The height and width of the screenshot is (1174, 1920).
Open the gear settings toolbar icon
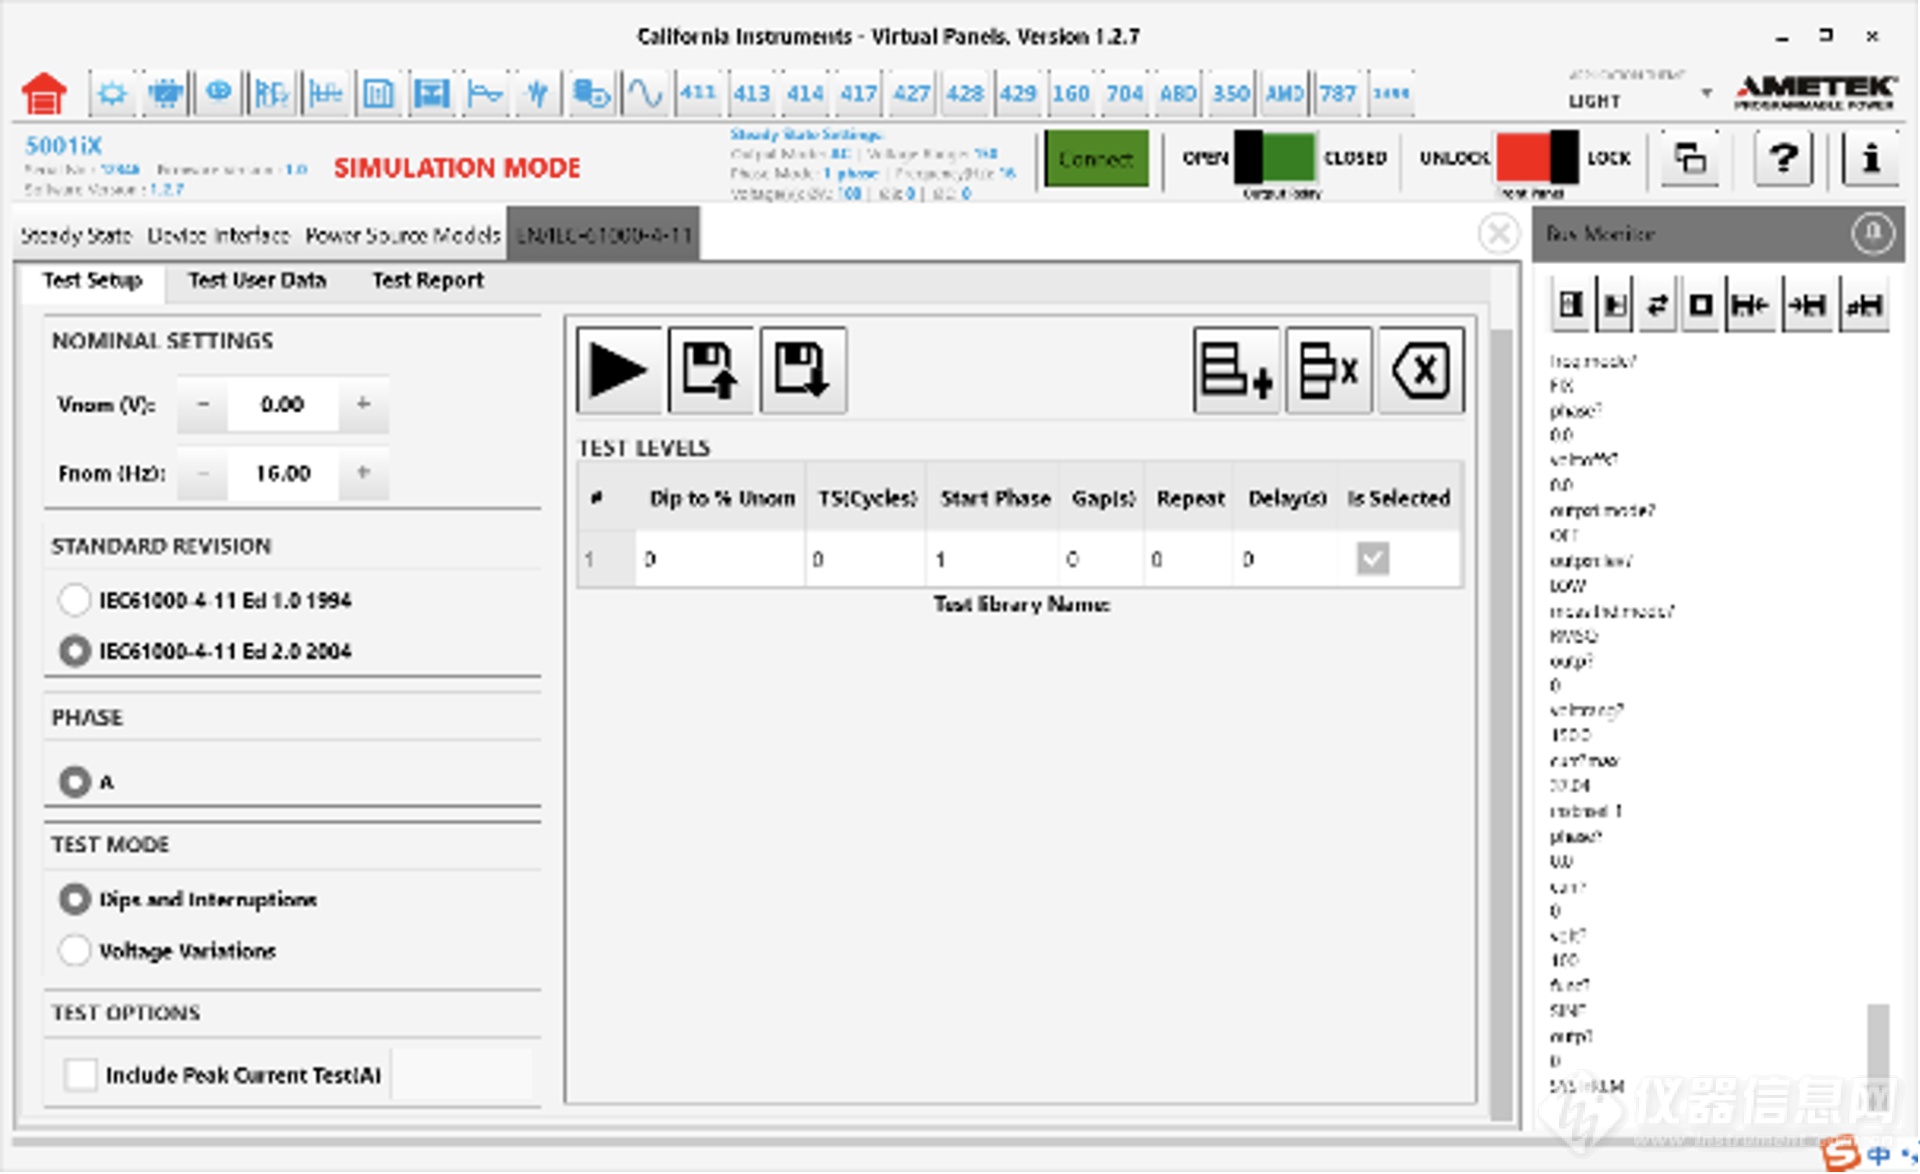click(x=112, y=94)
